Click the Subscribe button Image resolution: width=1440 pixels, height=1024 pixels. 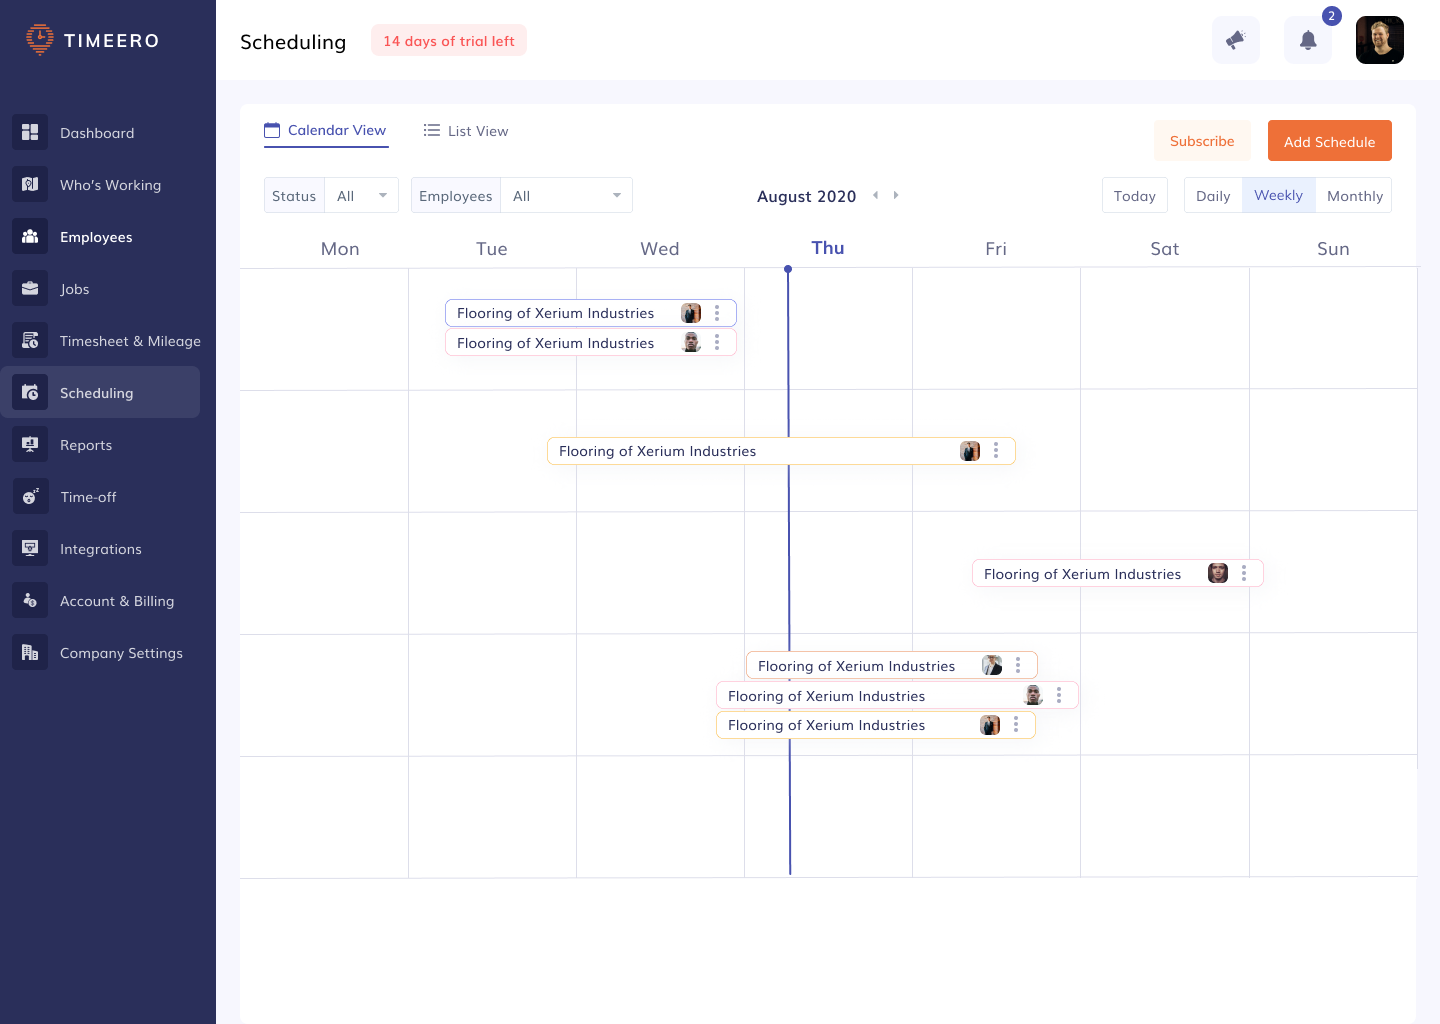(1202, 141)
